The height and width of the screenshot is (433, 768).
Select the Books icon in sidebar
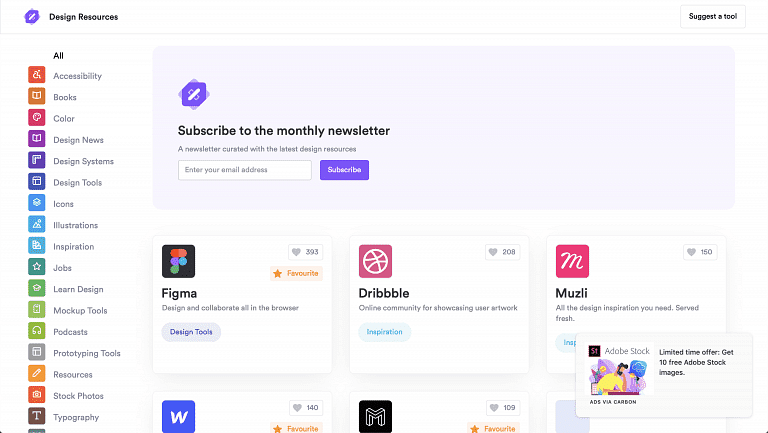point(37,96)
